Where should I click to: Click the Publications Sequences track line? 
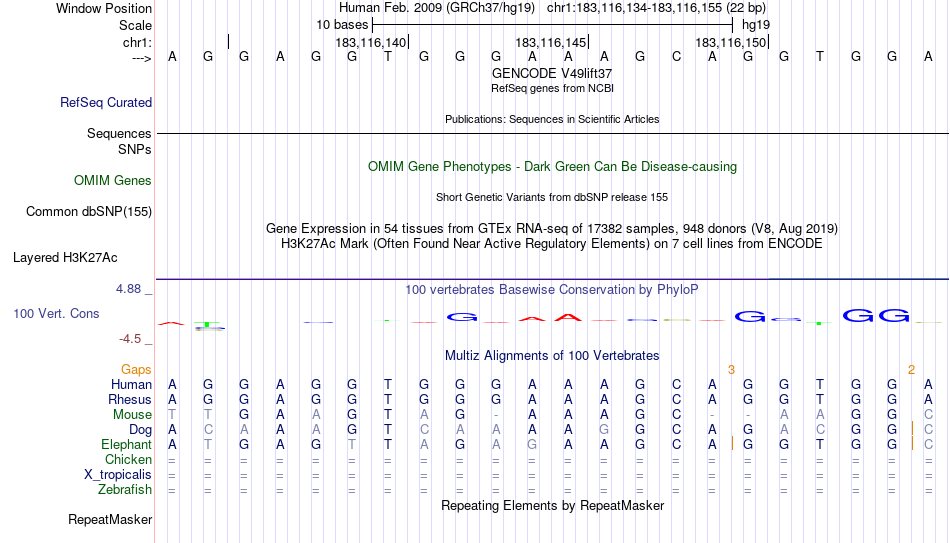point(553,133)
